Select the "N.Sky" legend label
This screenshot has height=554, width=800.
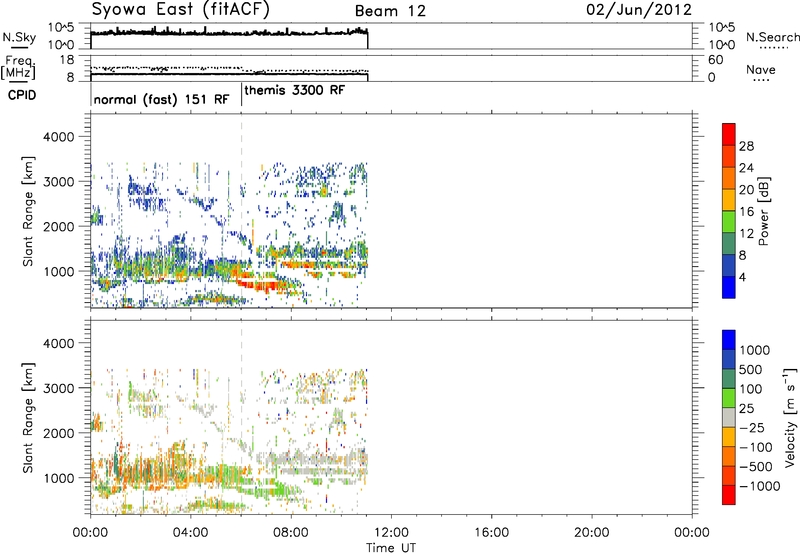[19, 37]
